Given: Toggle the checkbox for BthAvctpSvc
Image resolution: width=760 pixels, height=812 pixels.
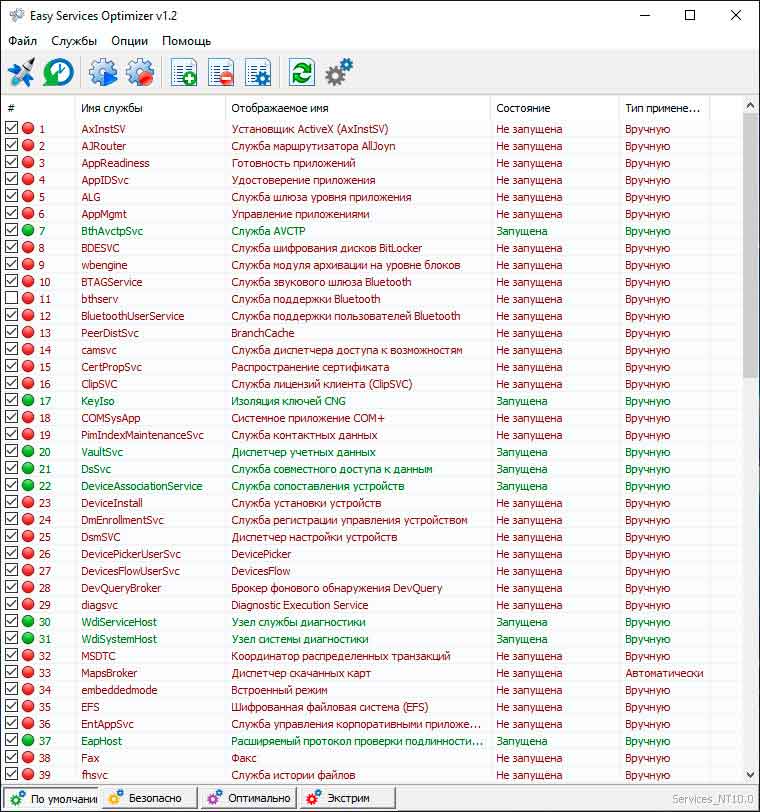Looking at the screenshot, I should [11, 230].
